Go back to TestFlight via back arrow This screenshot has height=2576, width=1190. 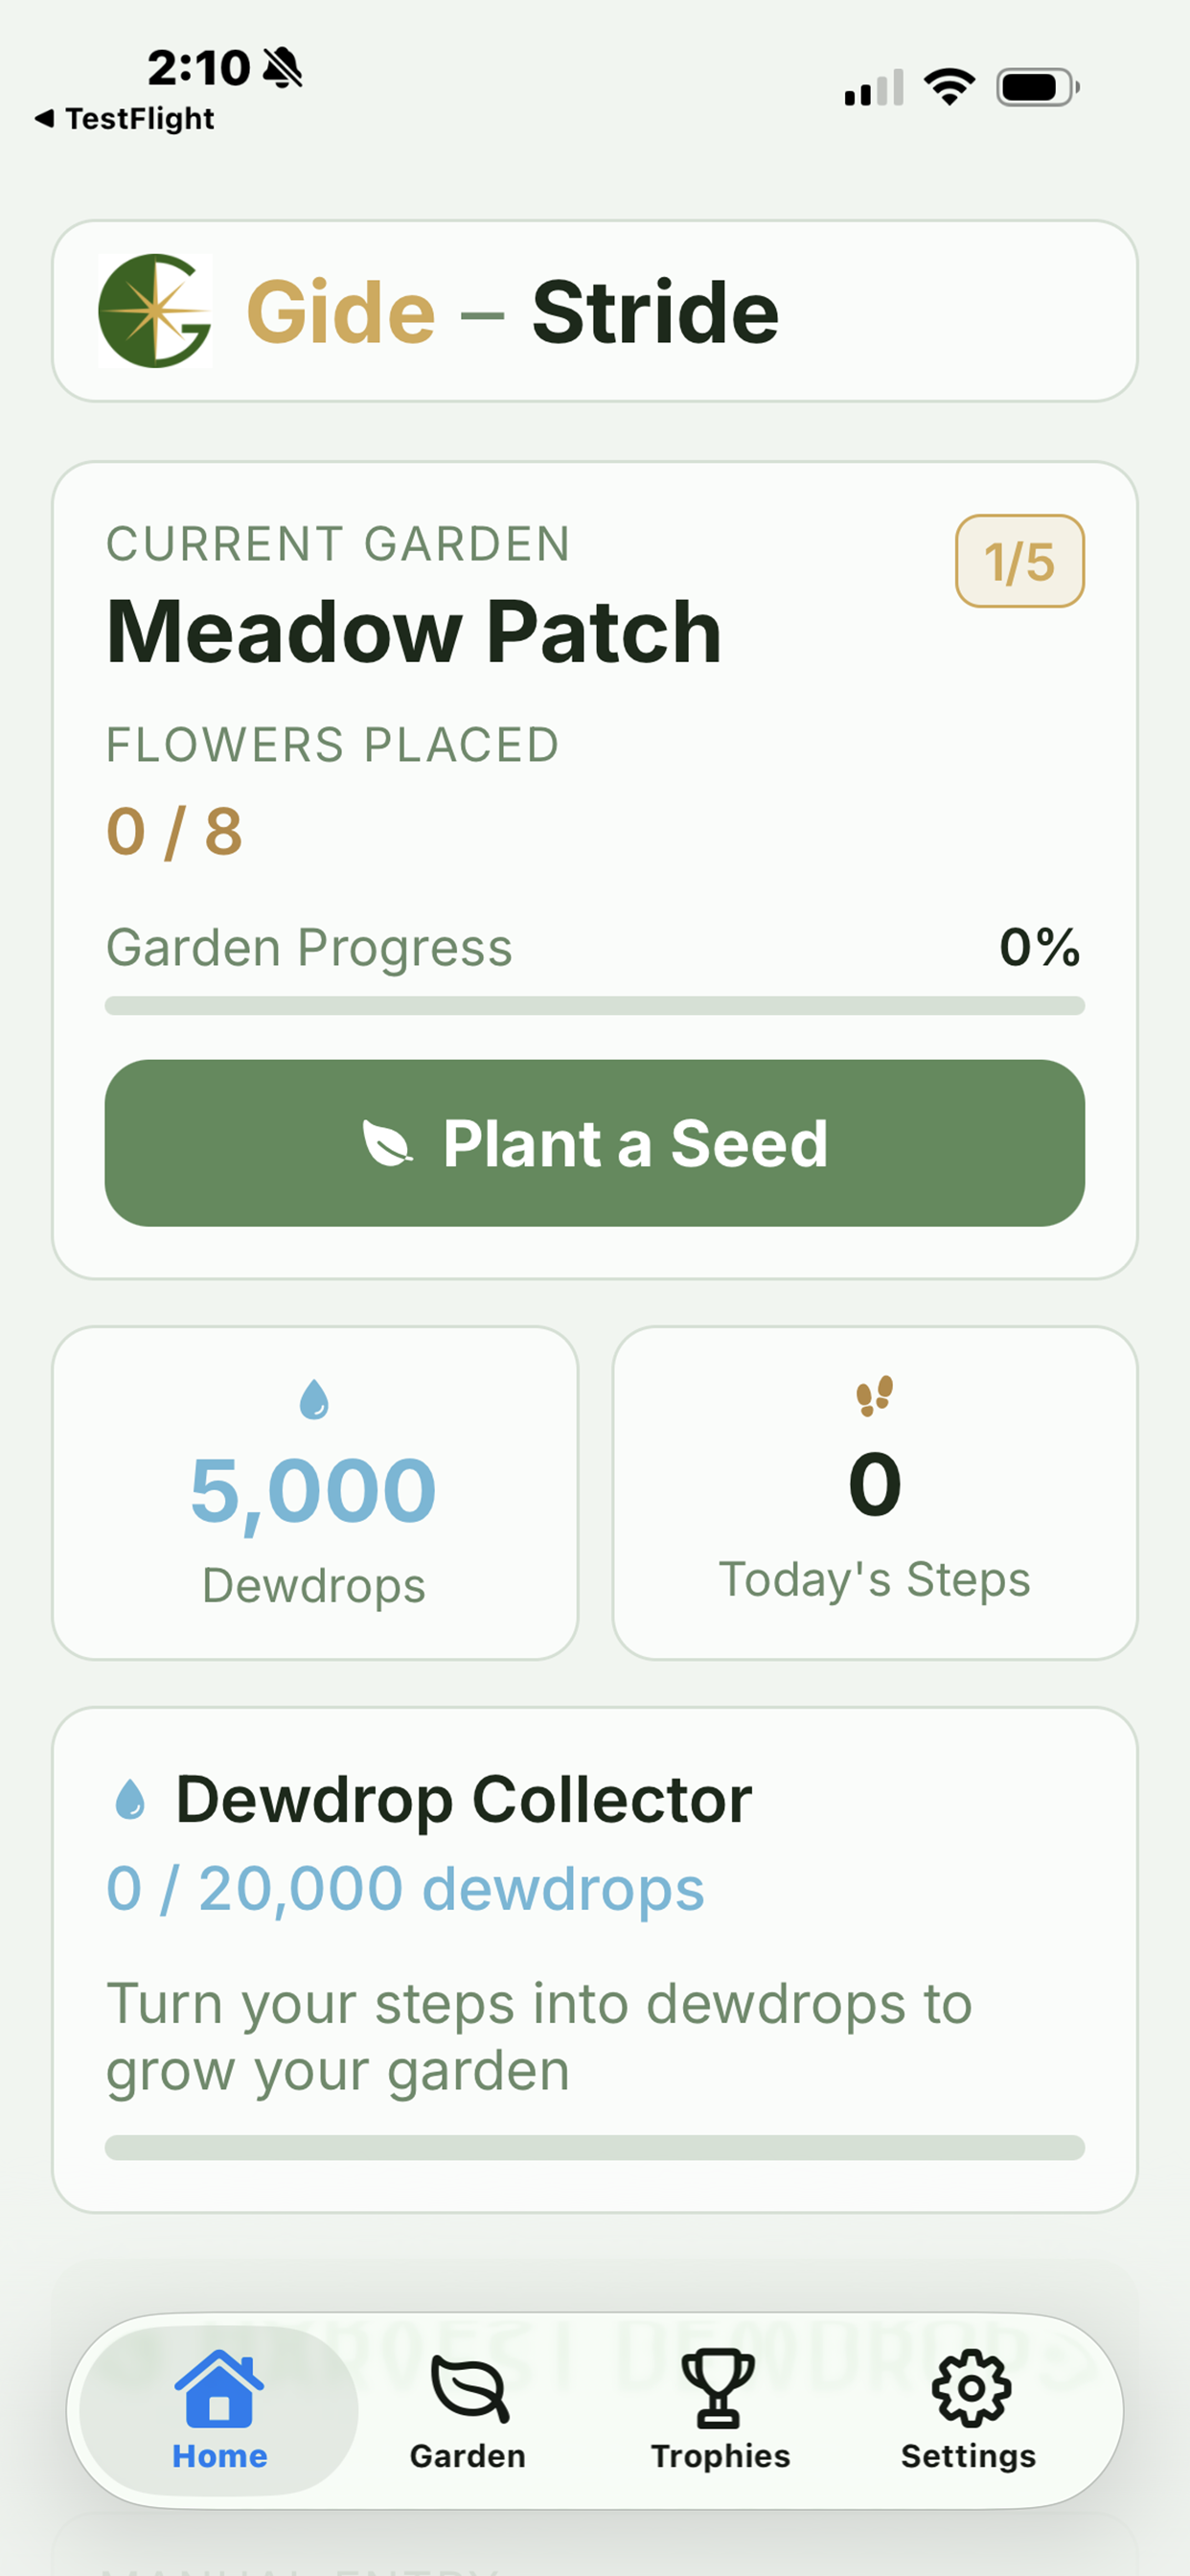(x=124, y=118)
